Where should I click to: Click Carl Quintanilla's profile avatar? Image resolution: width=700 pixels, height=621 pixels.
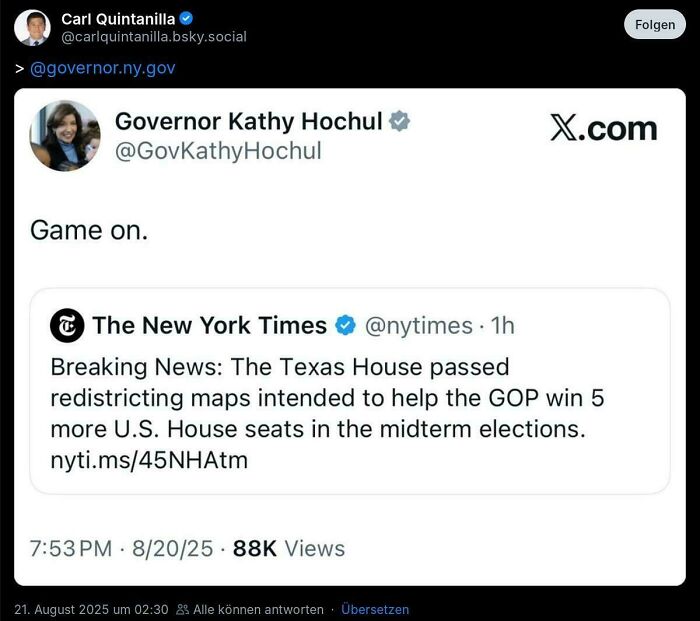click(x=32, y=27)
